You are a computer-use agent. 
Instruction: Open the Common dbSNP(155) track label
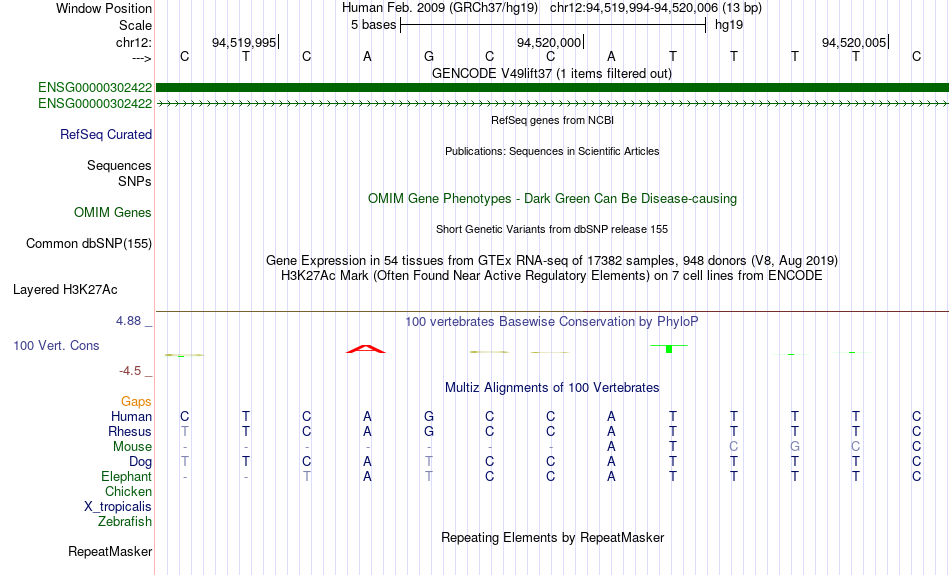pos(88,244)
